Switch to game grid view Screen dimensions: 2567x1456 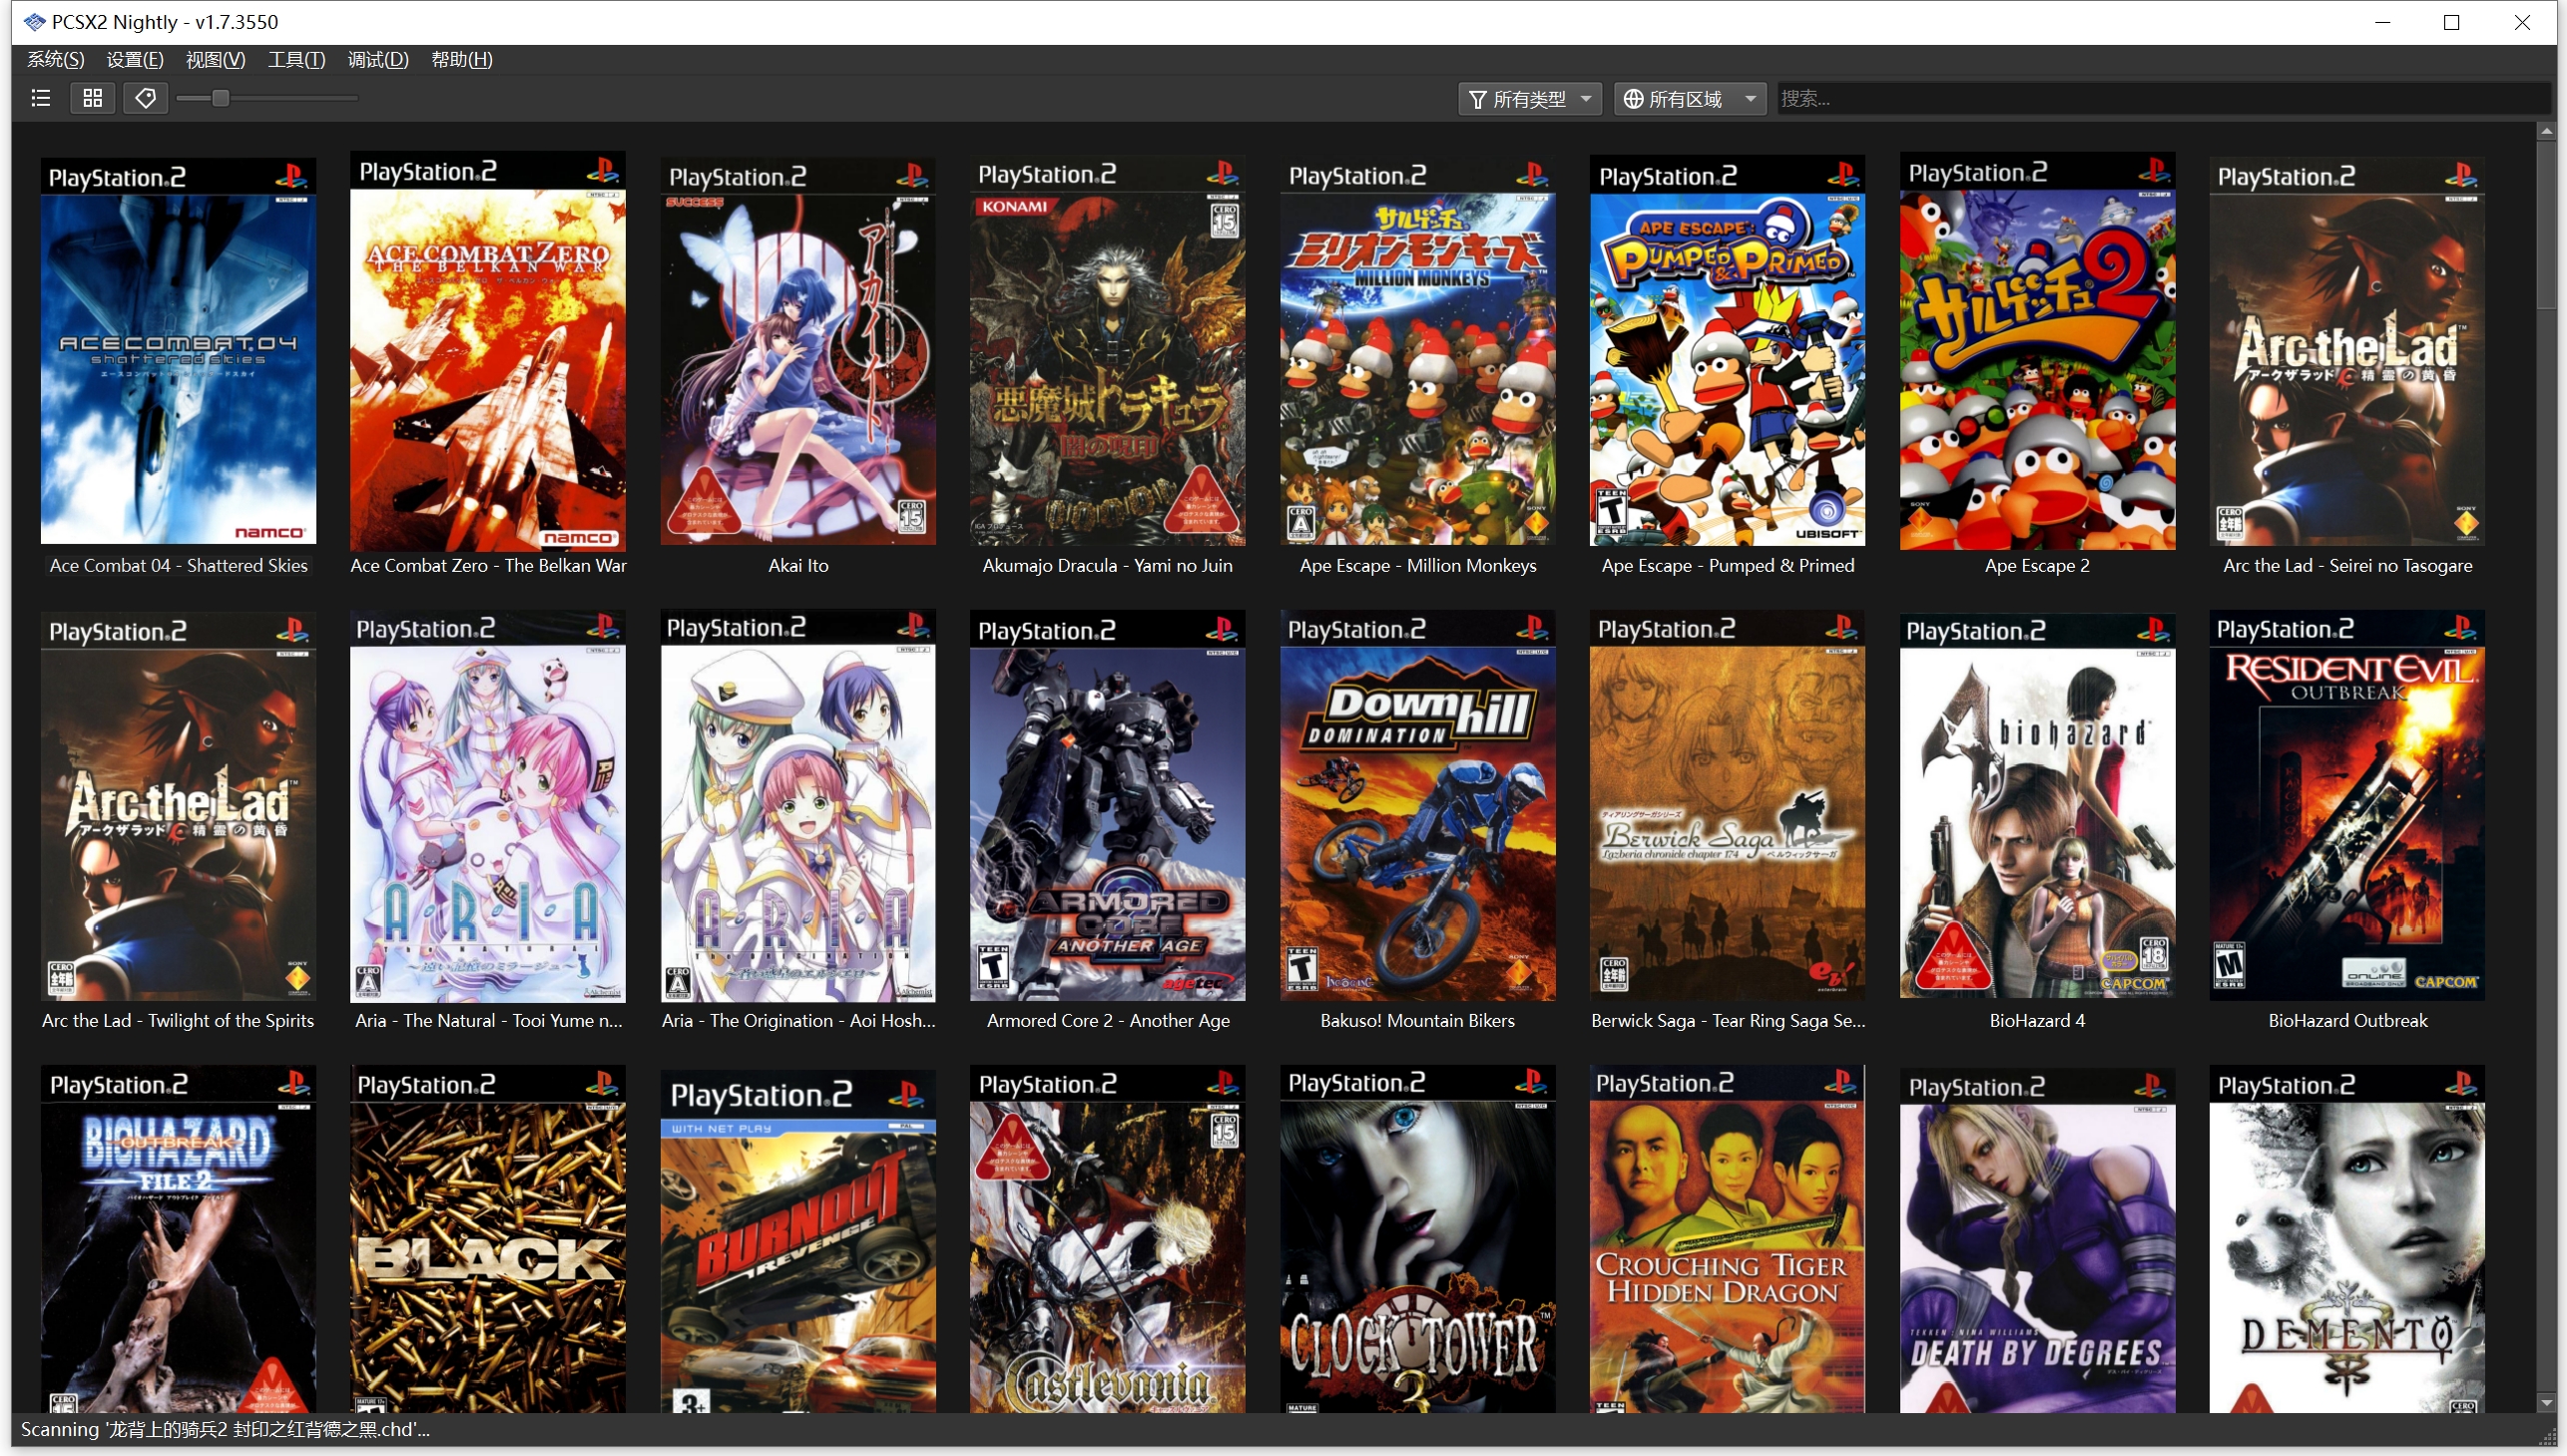click(93, 98)
